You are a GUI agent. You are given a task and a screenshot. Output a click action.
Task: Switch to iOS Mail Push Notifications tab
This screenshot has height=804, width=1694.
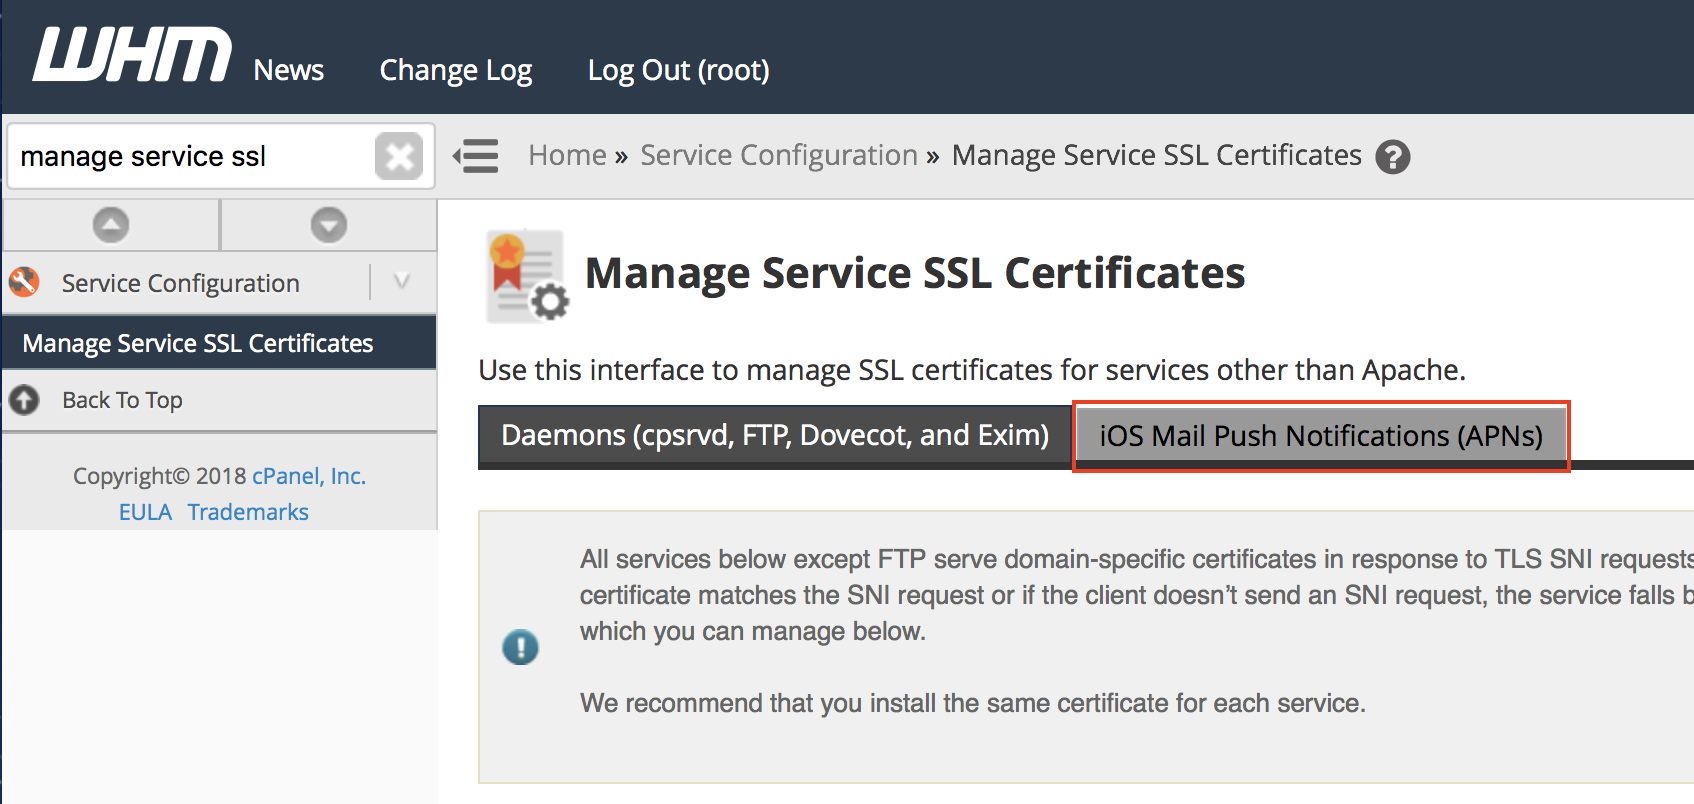point(1320,436)
